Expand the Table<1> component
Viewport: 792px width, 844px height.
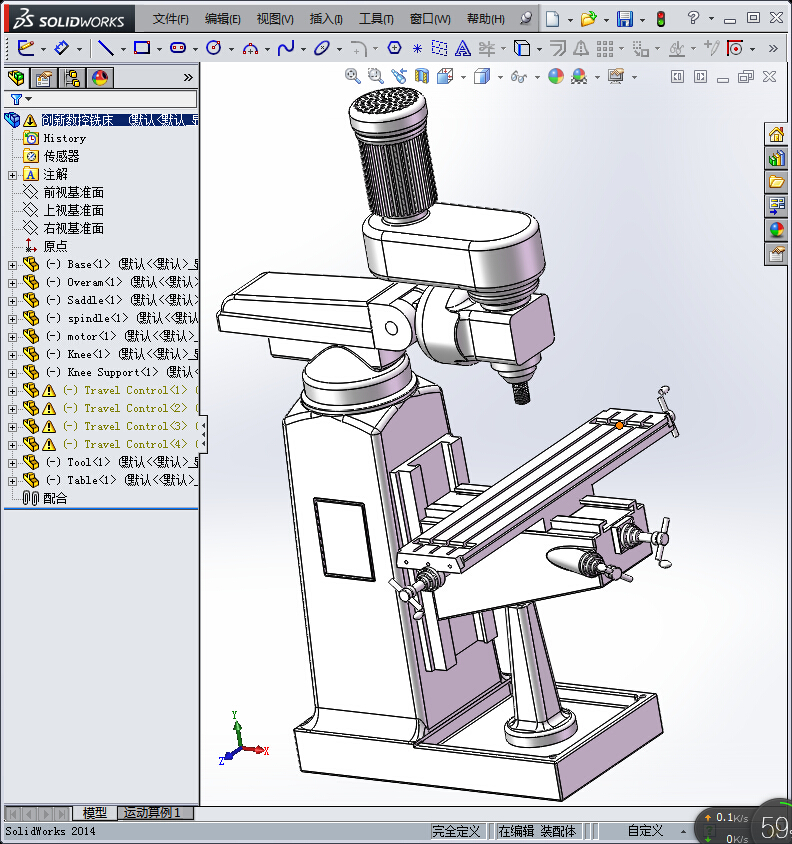12,481
